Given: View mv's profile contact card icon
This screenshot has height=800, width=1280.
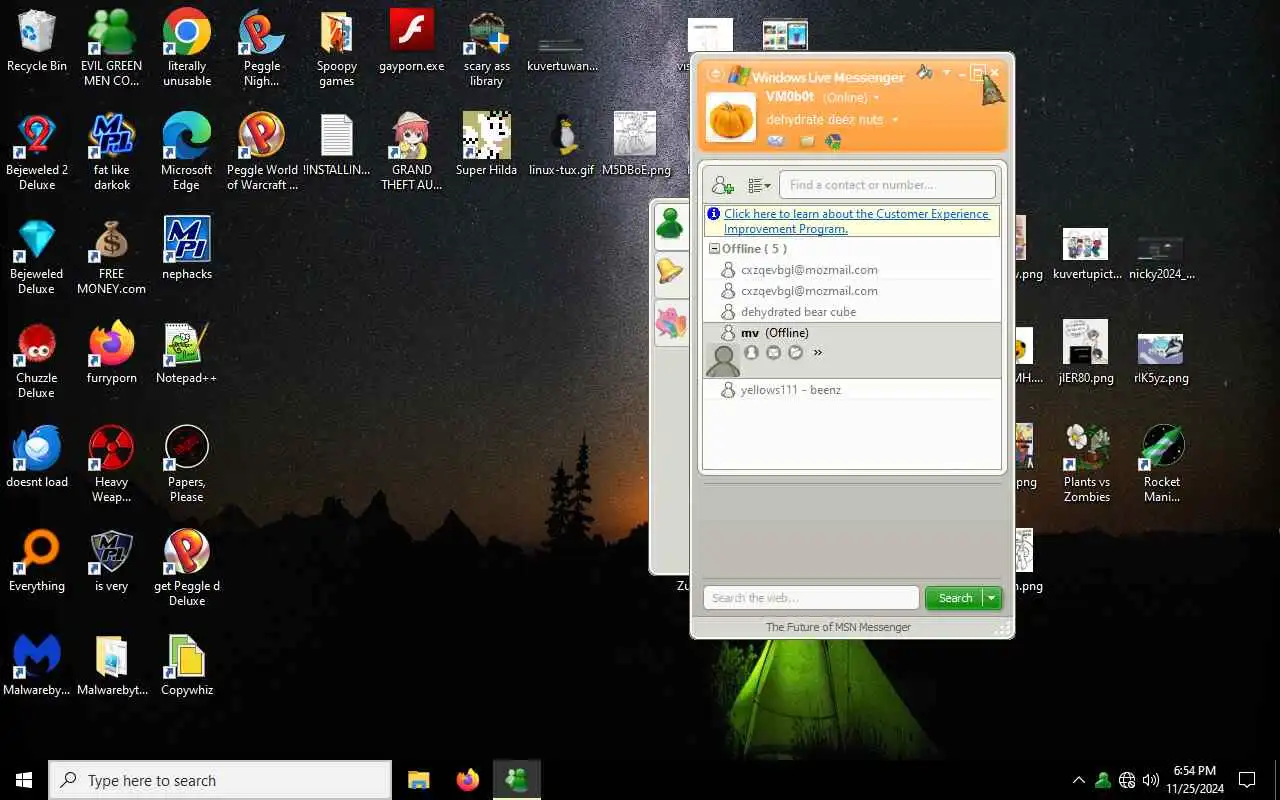Looking at the screenshot, I should click(x=752, y=353).
